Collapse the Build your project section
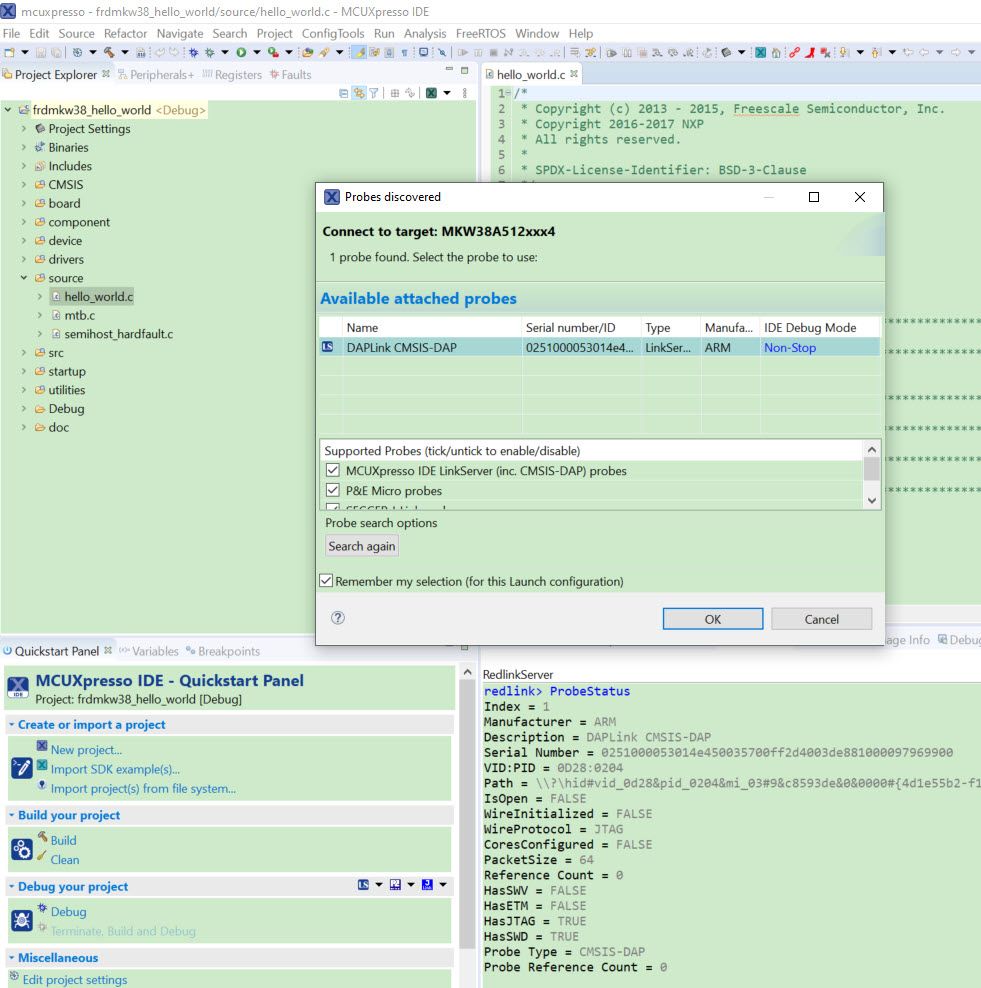Viewport: 981px width, 988px height. coord(11,815)
